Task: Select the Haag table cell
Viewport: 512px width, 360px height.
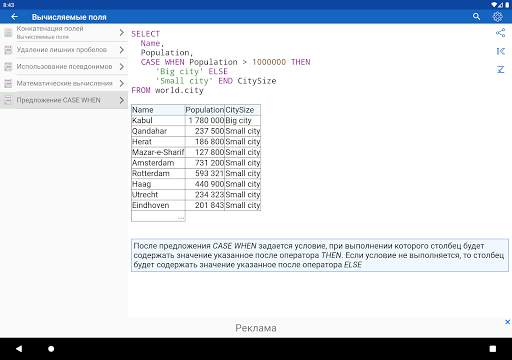Action: 158,184
